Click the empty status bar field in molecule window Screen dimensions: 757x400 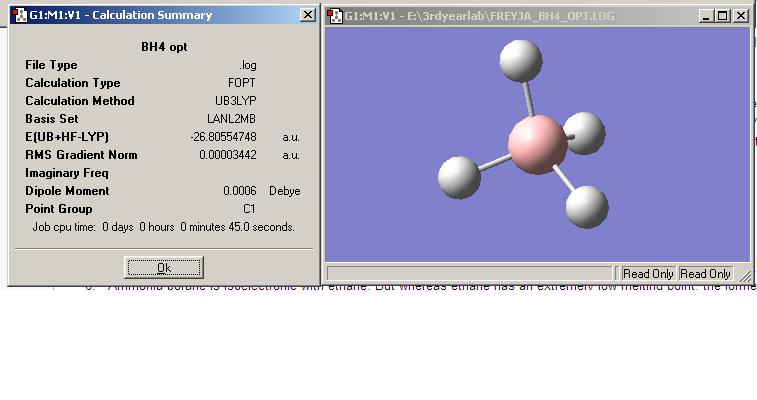[x=469, y=274]
